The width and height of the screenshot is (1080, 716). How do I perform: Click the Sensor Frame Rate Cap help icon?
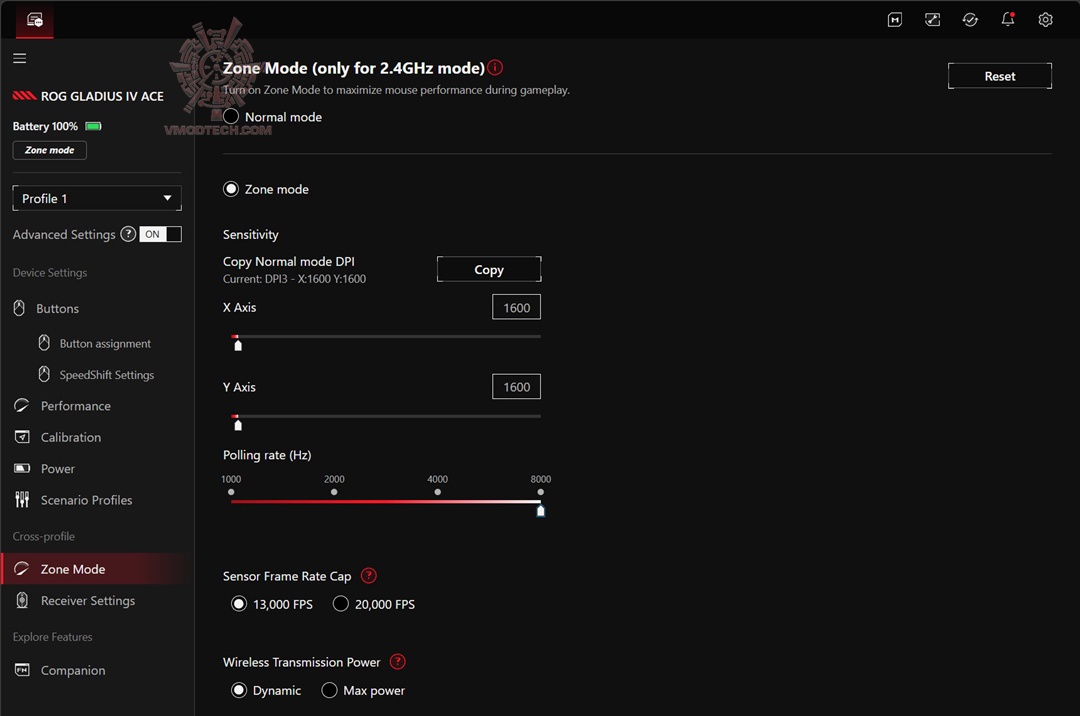click(369, 576)
